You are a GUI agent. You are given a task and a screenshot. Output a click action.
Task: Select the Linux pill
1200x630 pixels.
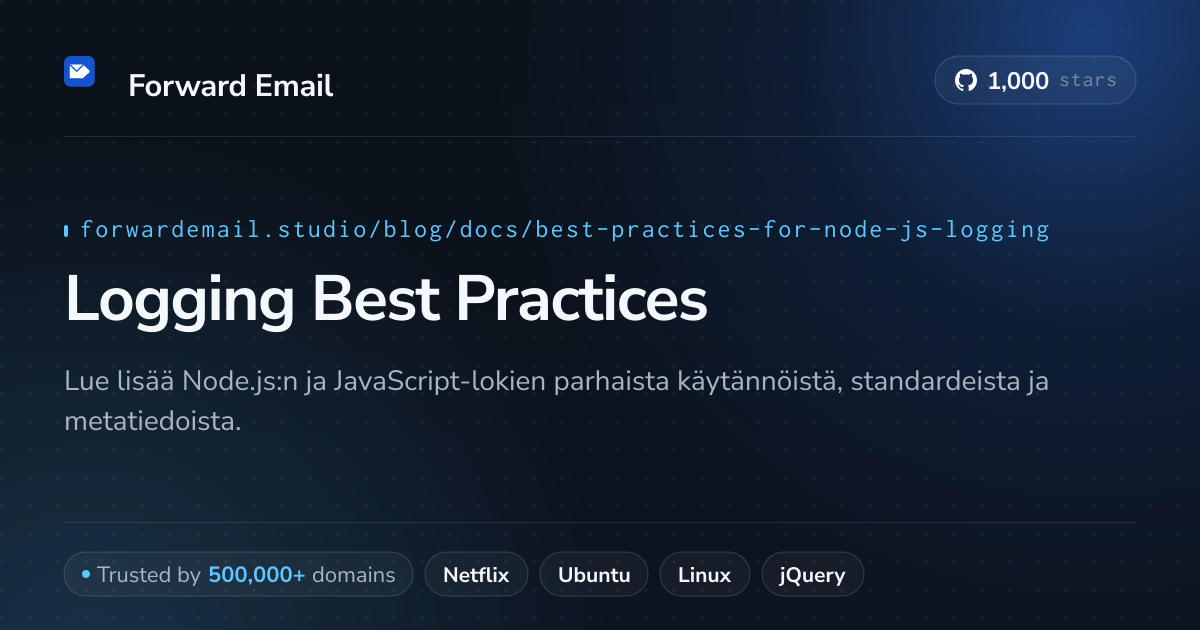coord(704,575)
